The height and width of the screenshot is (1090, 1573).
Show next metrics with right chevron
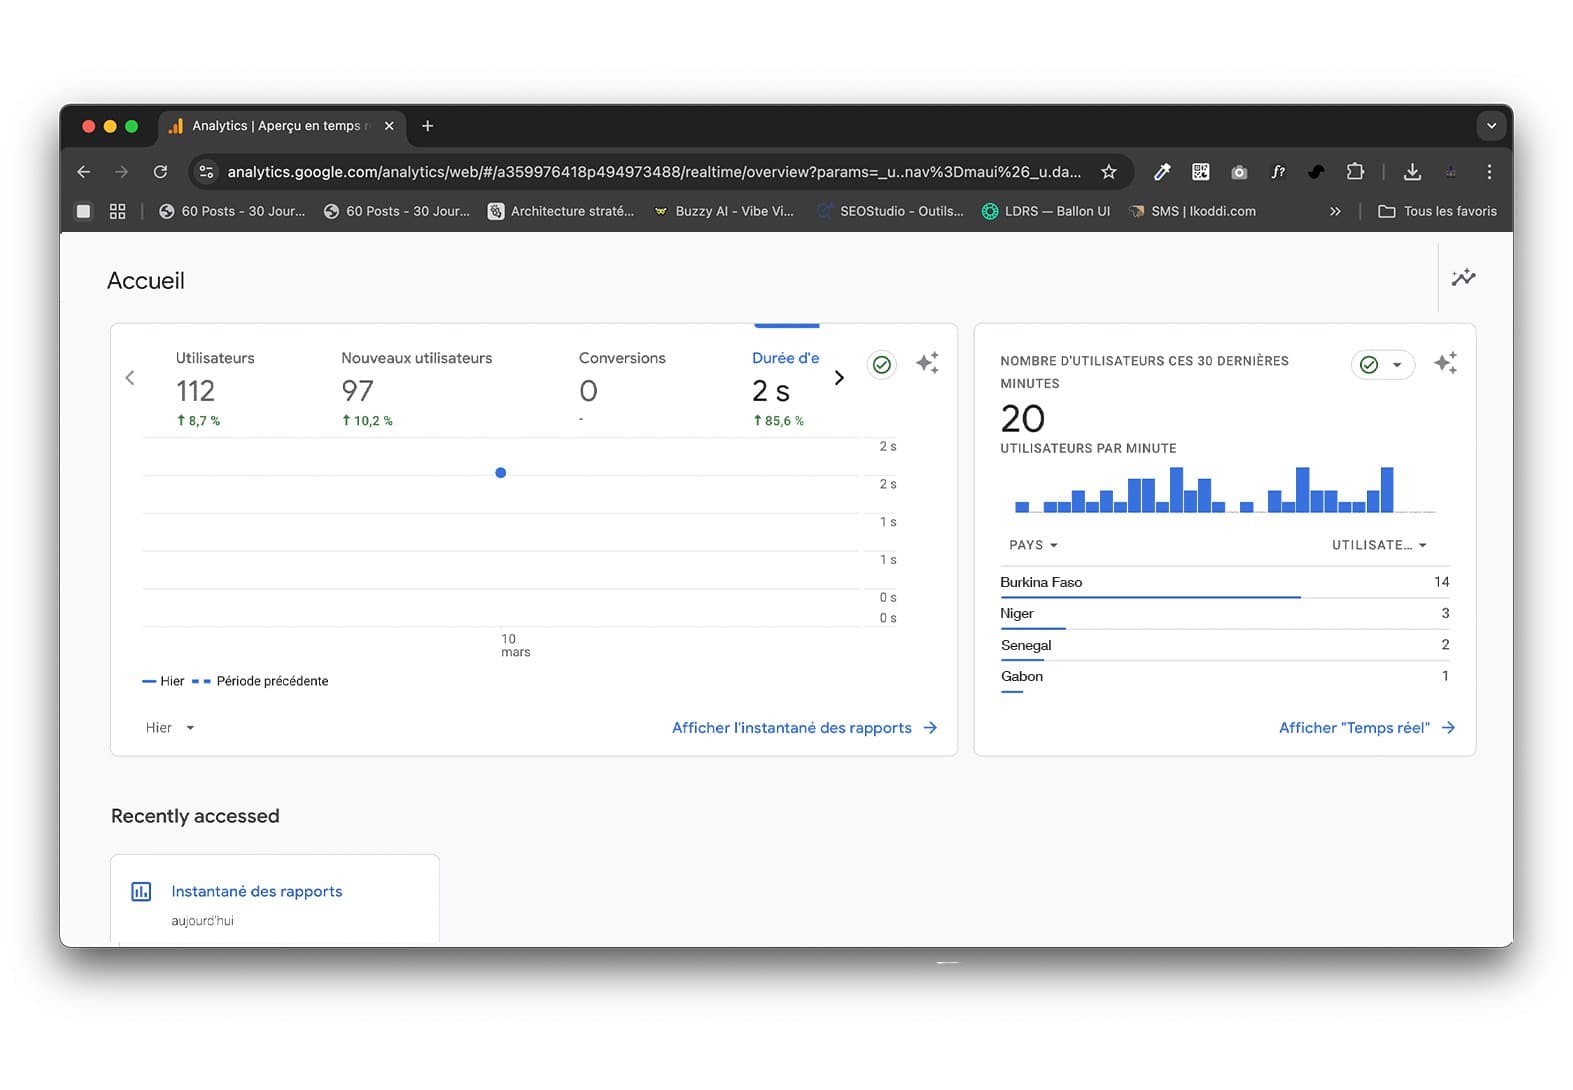pos(839,378)
